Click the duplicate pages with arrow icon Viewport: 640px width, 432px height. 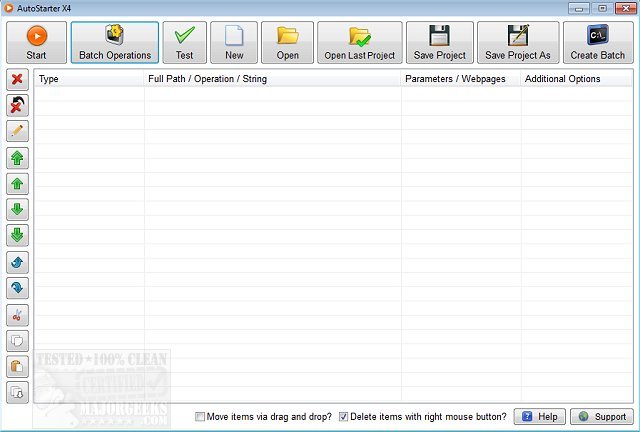click(17, 392)
